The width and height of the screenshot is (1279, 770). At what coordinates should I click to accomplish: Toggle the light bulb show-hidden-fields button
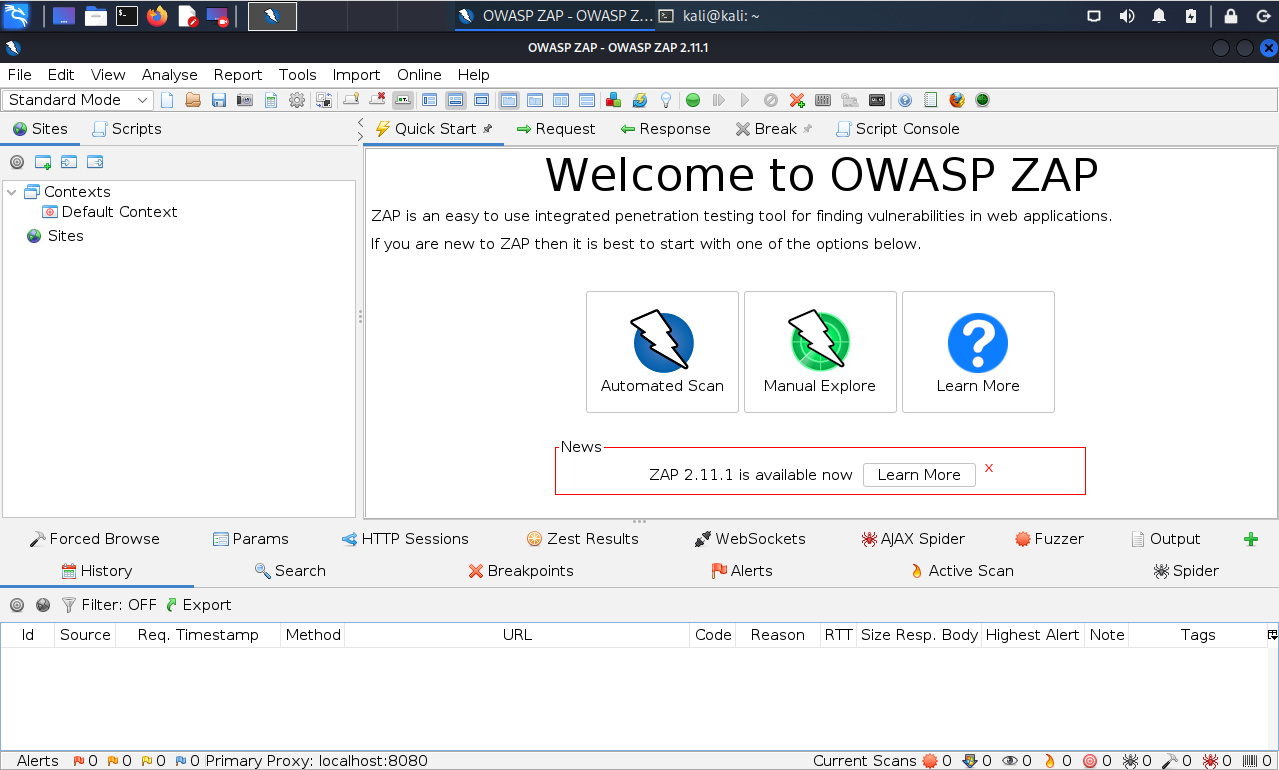[x=665, y=100]
